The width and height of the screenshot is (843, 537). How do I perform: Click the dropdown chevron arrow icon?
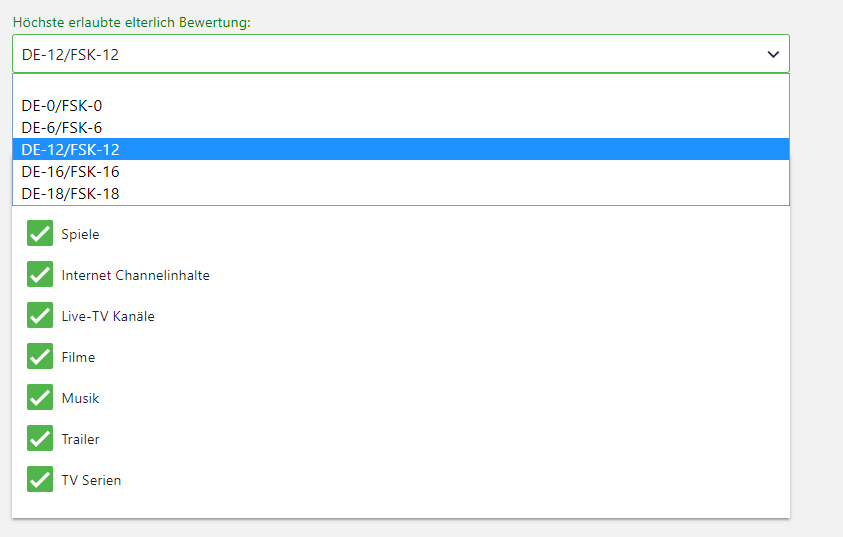coord(773,54)
